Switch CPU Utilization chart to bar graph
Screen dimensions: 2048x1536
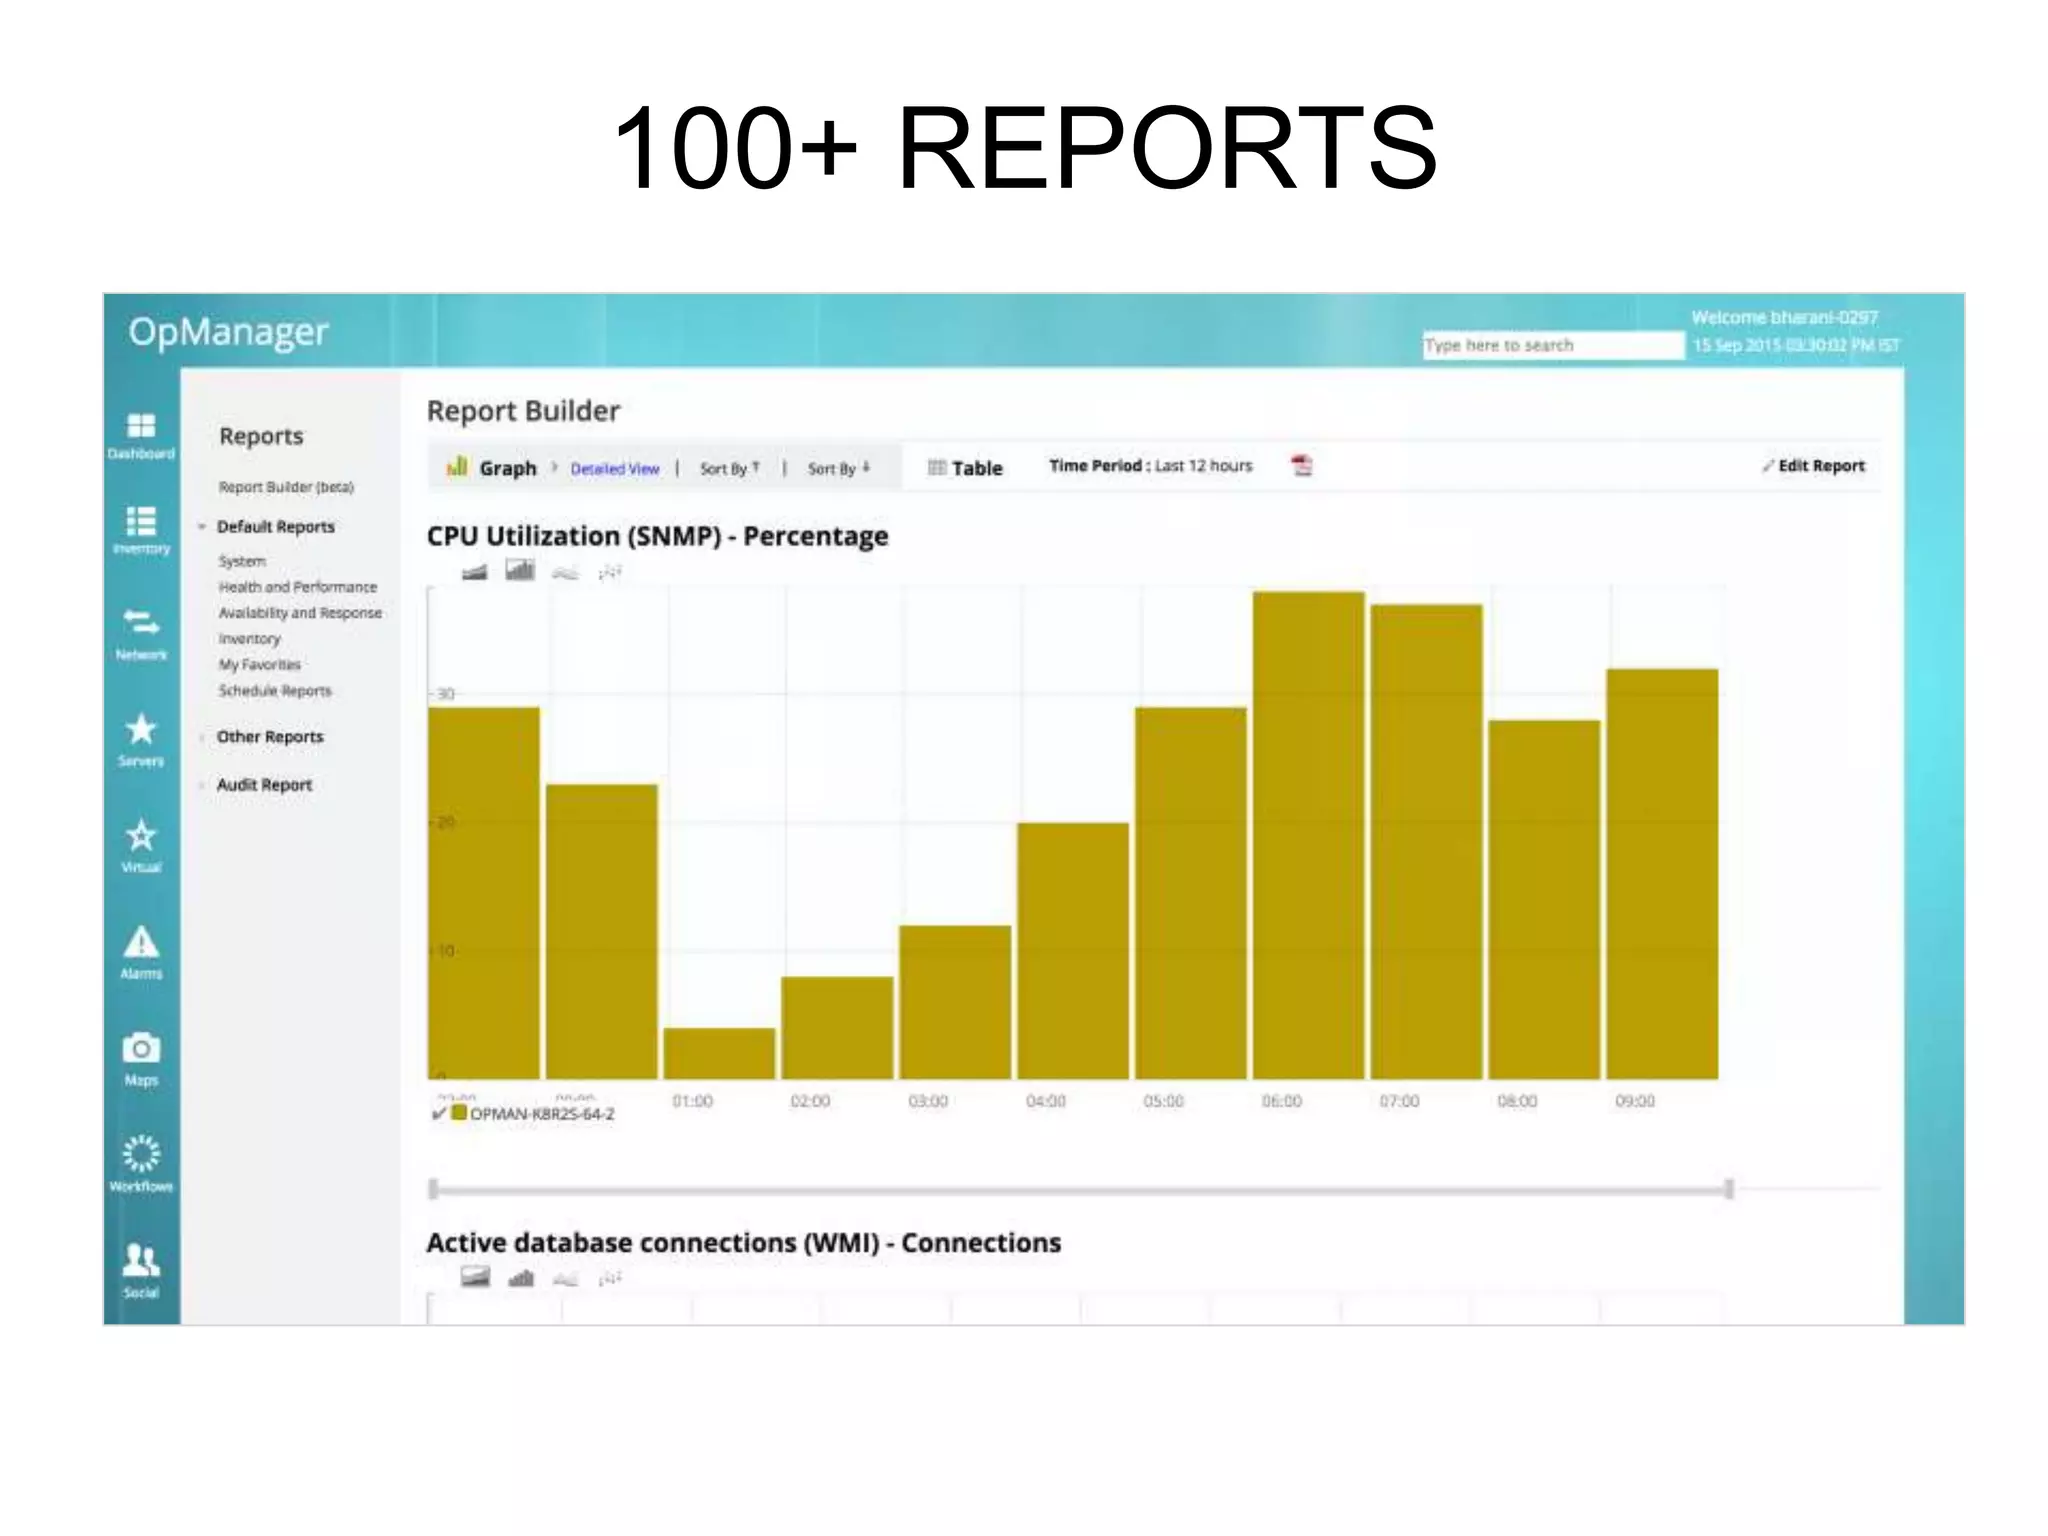click(x=520, y=571)
